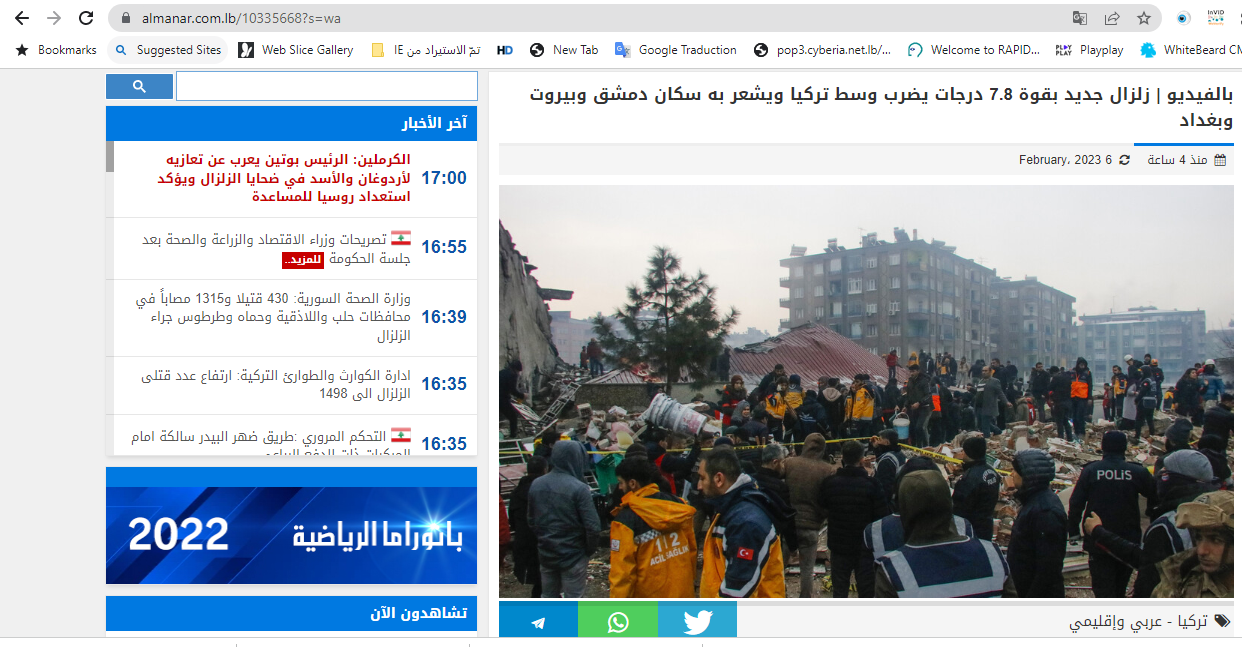
Task: Open the share page icon in address bar
Action: pos(1112,18)
